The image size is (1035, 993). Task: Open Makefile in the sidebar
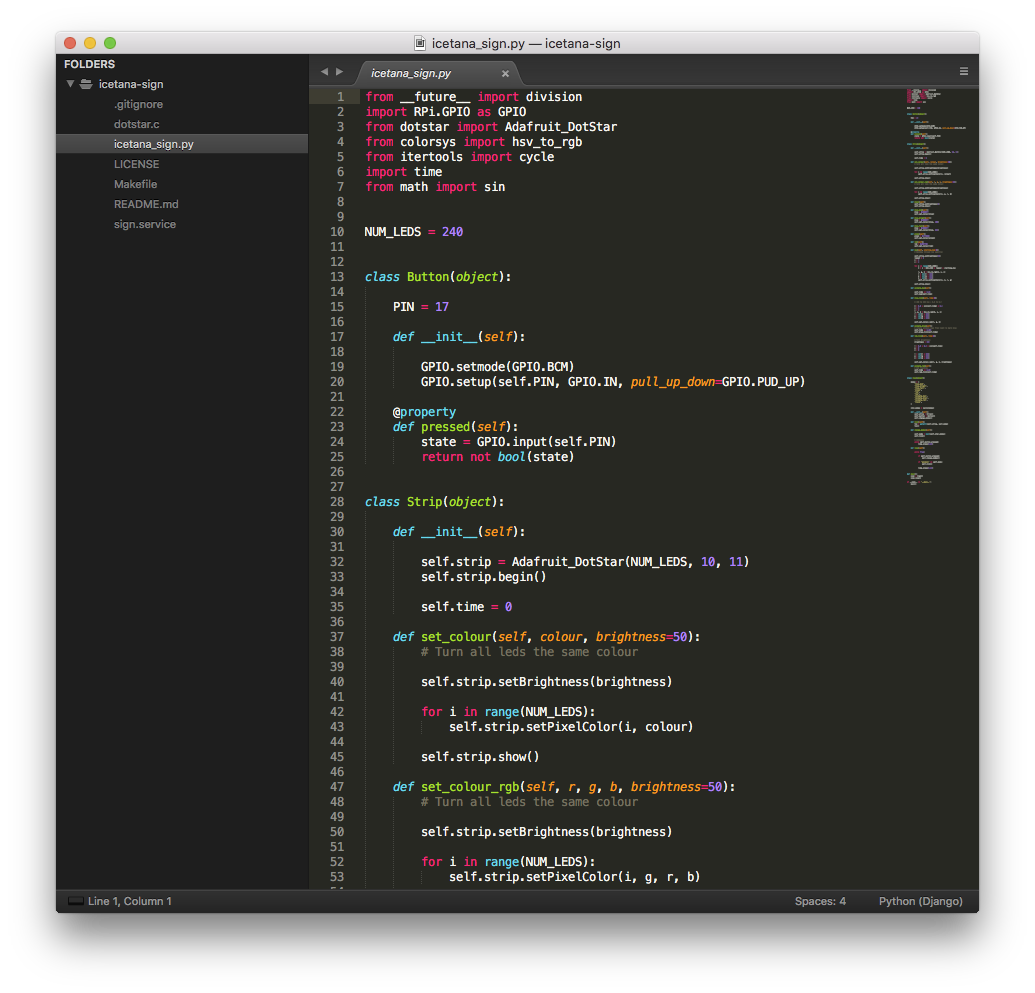click(x=135, y=184)
